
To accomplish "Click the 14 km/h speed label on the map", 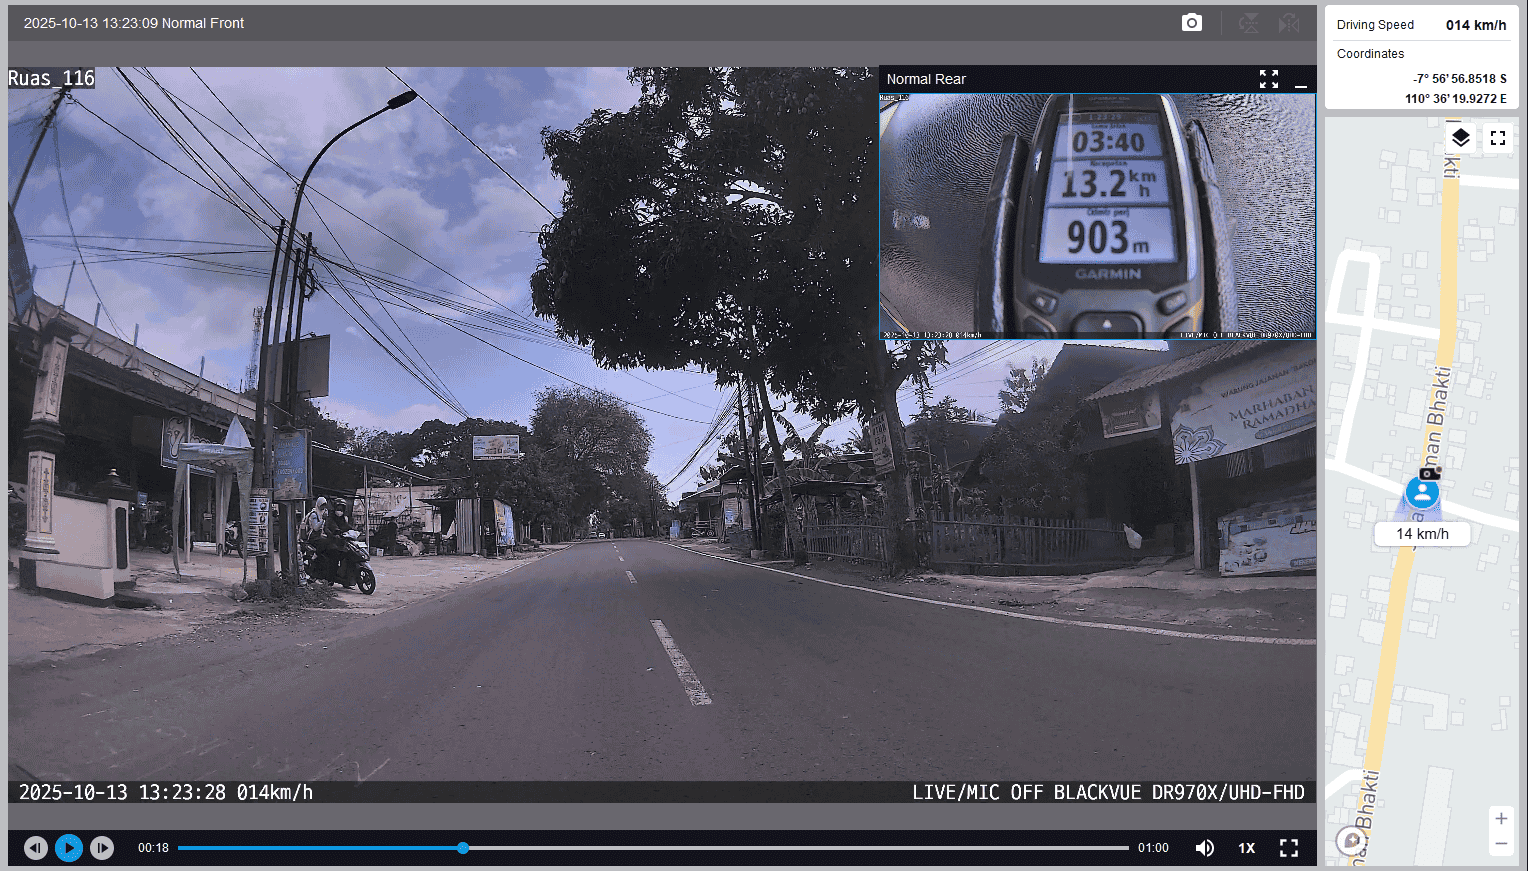I will point(1422,534).
